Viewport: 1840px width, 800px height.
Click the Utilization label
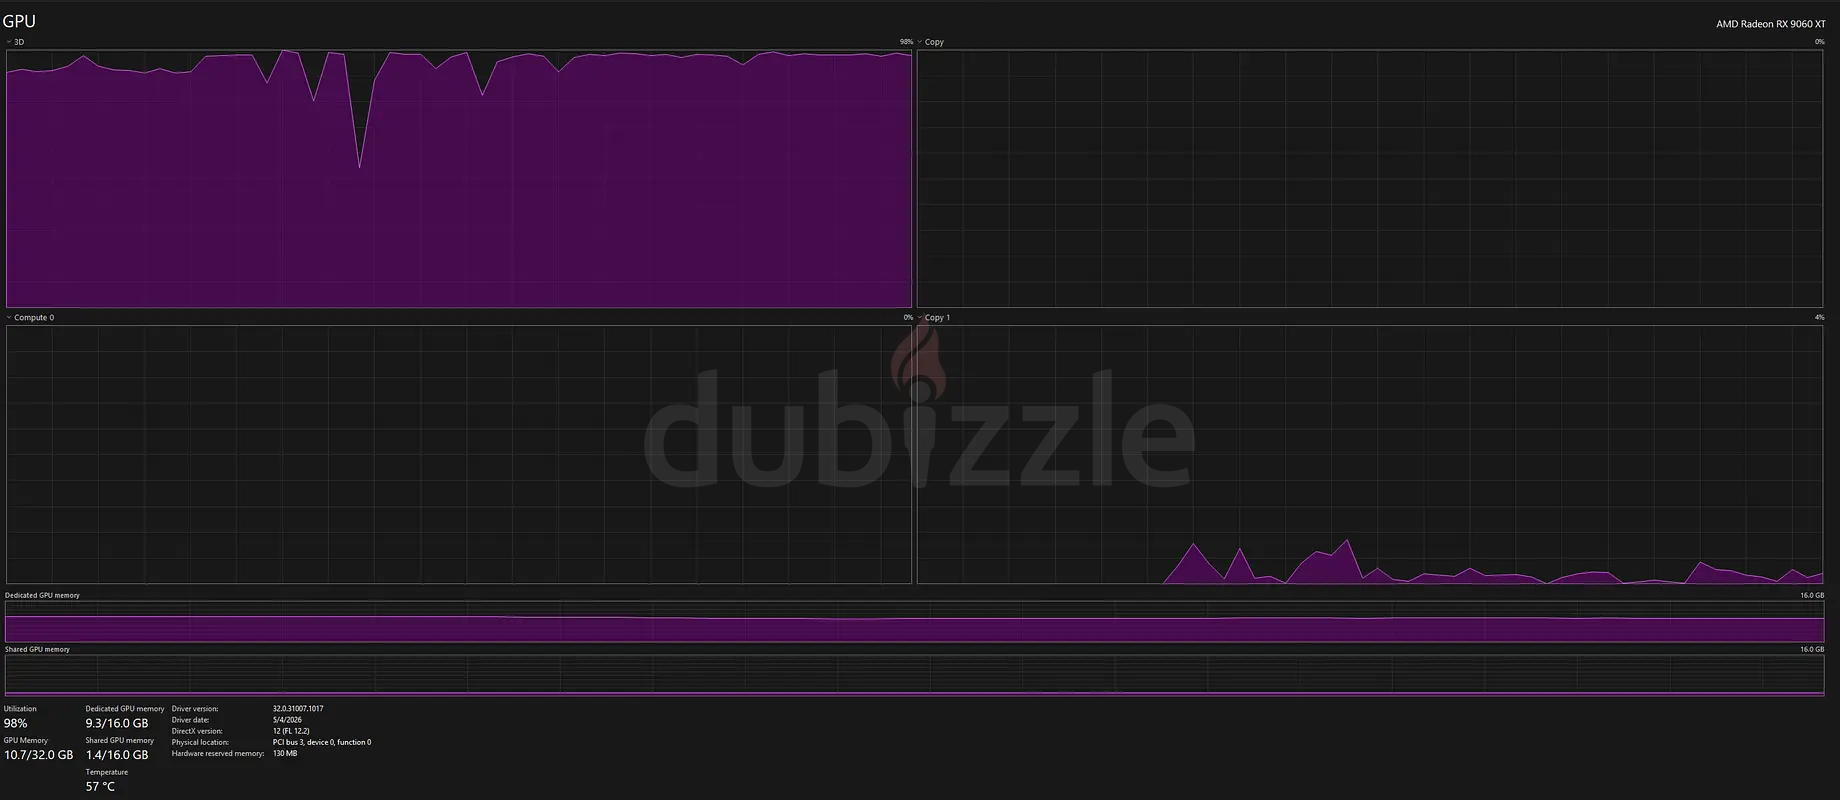[x=20, y=709]
